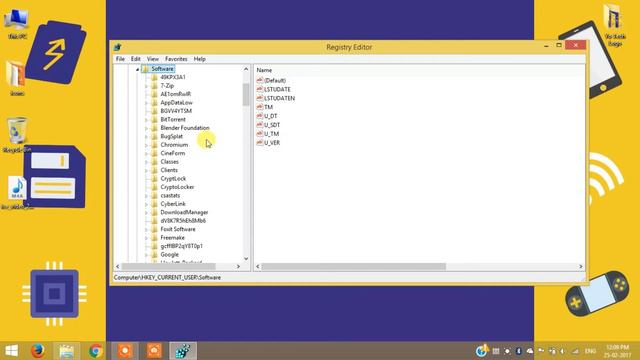Click the tree pane vertical scrollbar thumb
Viewport: 640px width, 360px height.
246,94
